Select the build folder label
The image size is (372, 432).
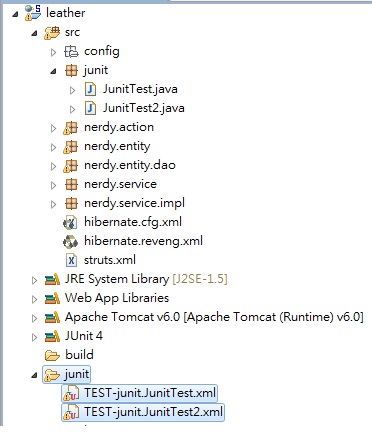point(79,355)
